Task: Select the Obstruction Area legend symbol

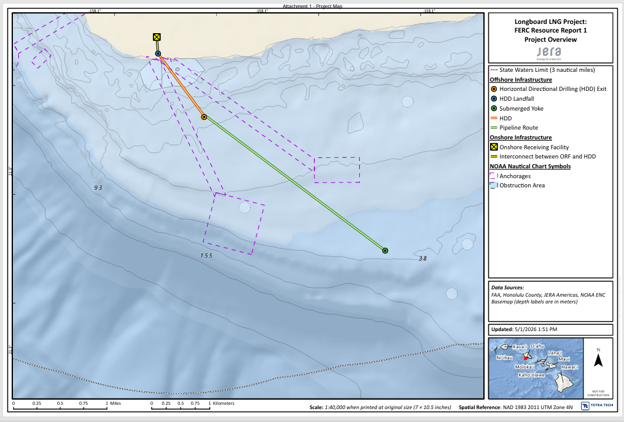Action: click(x=494, y=186)
